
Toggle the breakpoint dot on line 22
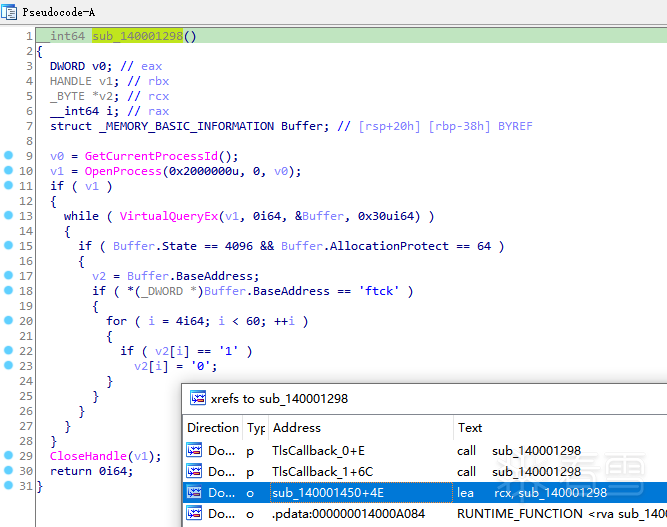pyautogui.click(x=9, y=350)
